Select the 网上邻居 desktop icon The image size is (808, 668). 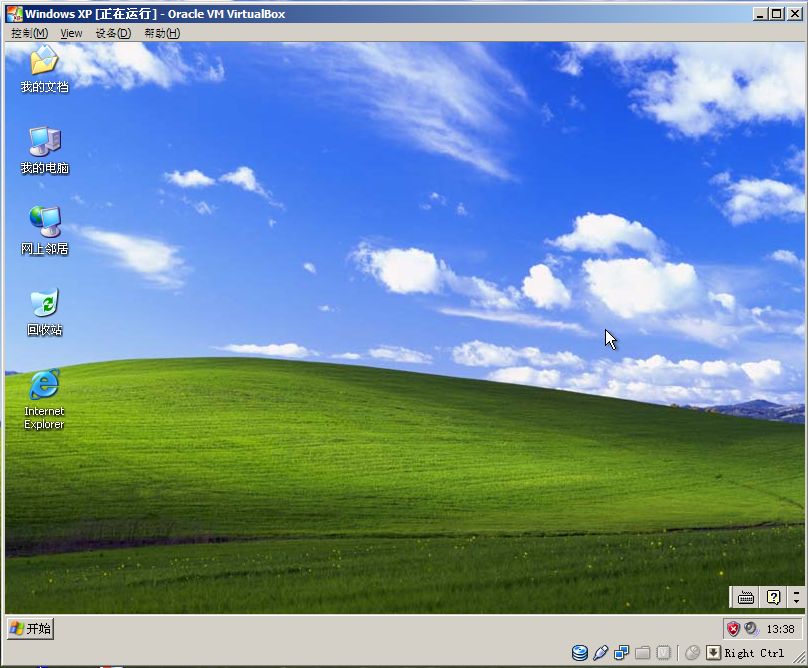pos(44,231)
